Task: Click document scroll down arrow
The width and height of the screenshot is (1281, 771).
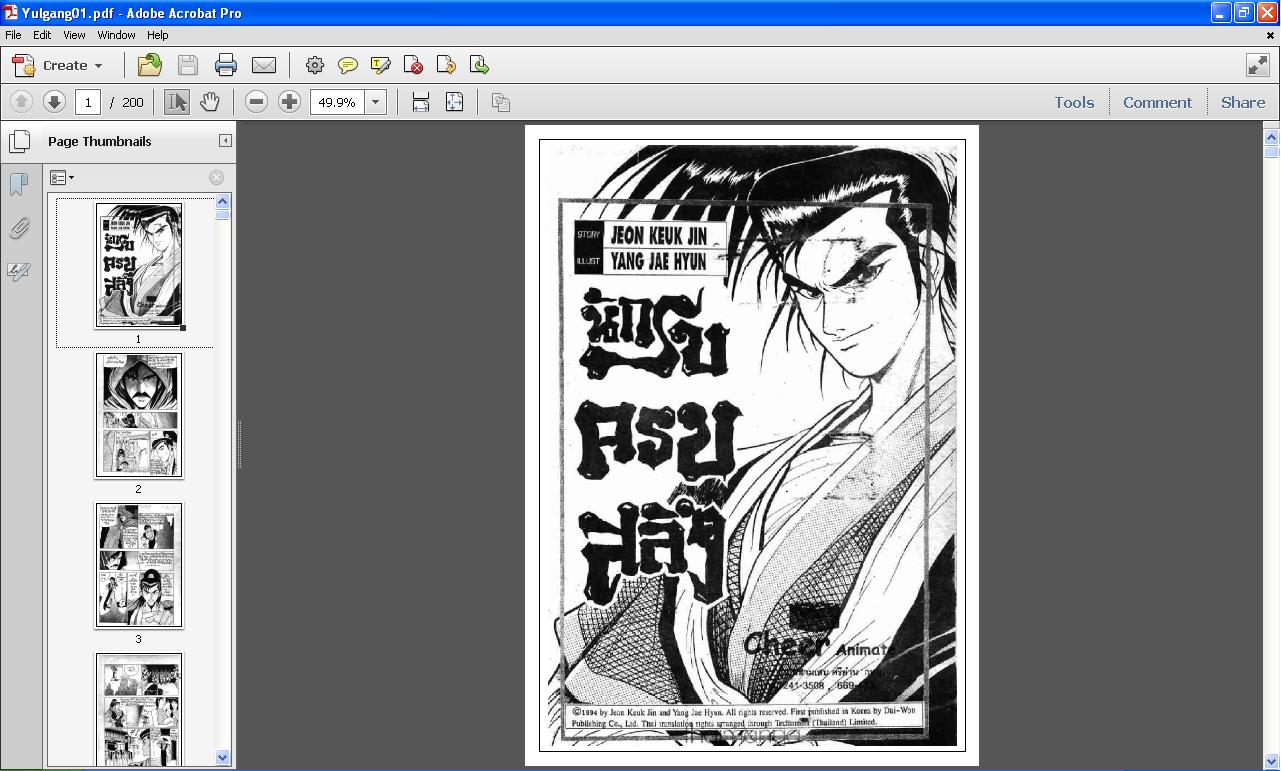Action: point(1272,761)
